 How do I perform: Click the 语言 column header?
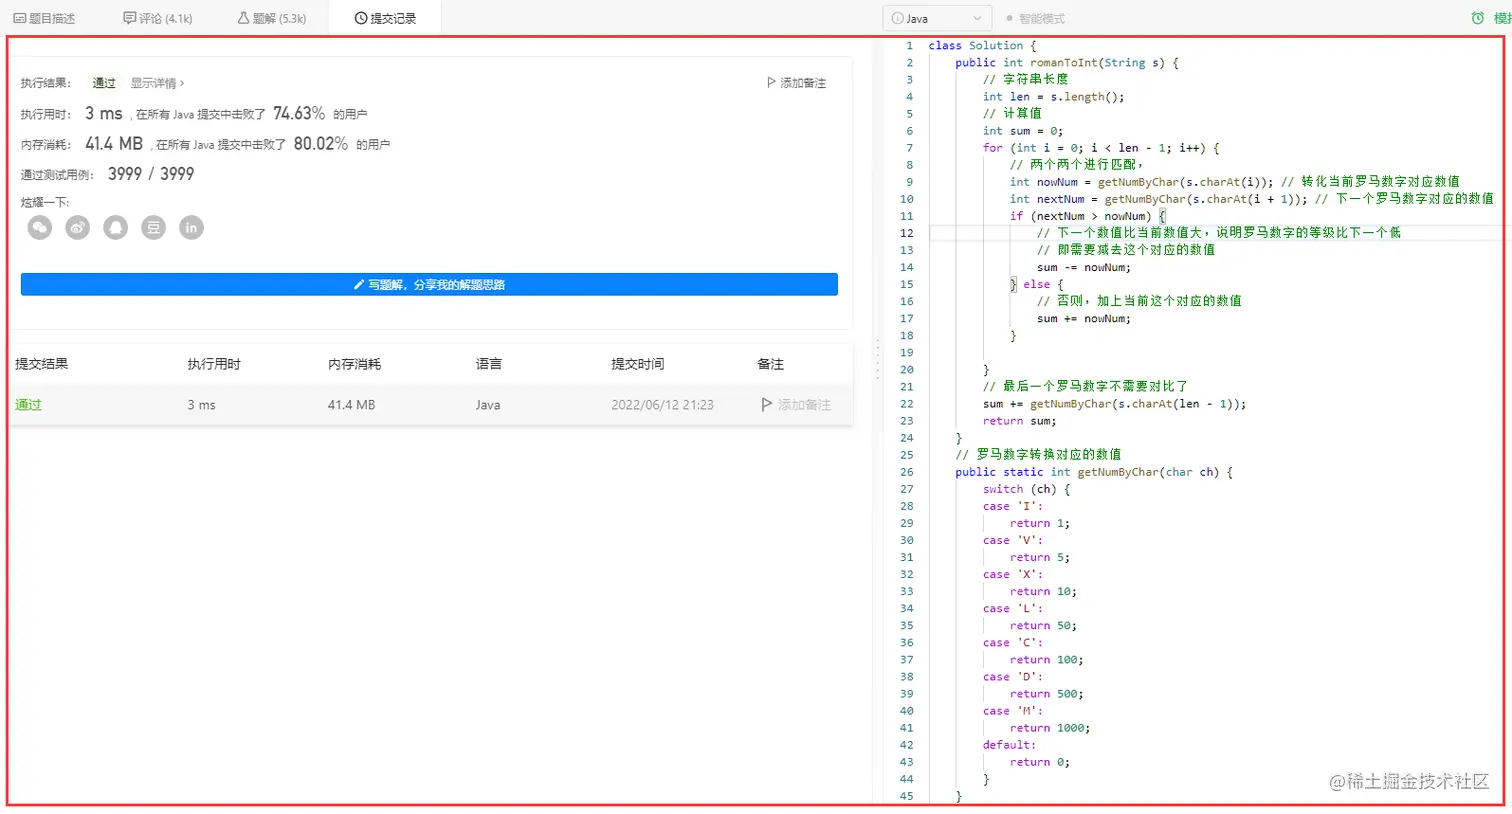coord(489,364)
